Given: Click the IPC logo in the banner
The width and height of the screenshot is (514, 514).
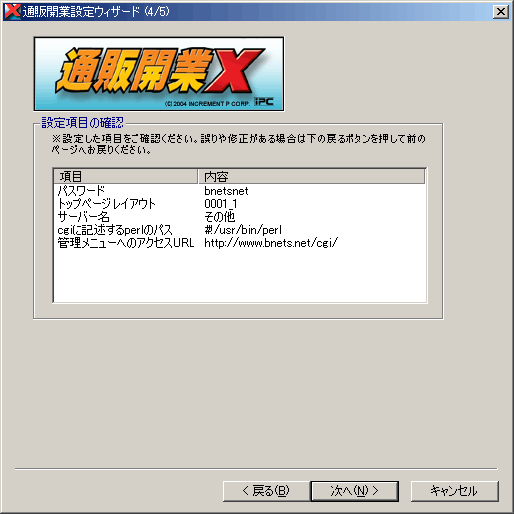Looking at the screenshot, I should 264,102.
